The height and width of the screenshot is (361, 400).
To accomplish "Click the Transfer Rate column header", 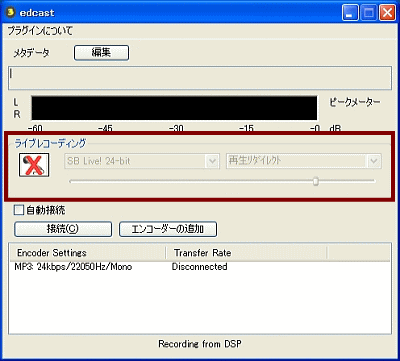I will [x=246, y=253].
